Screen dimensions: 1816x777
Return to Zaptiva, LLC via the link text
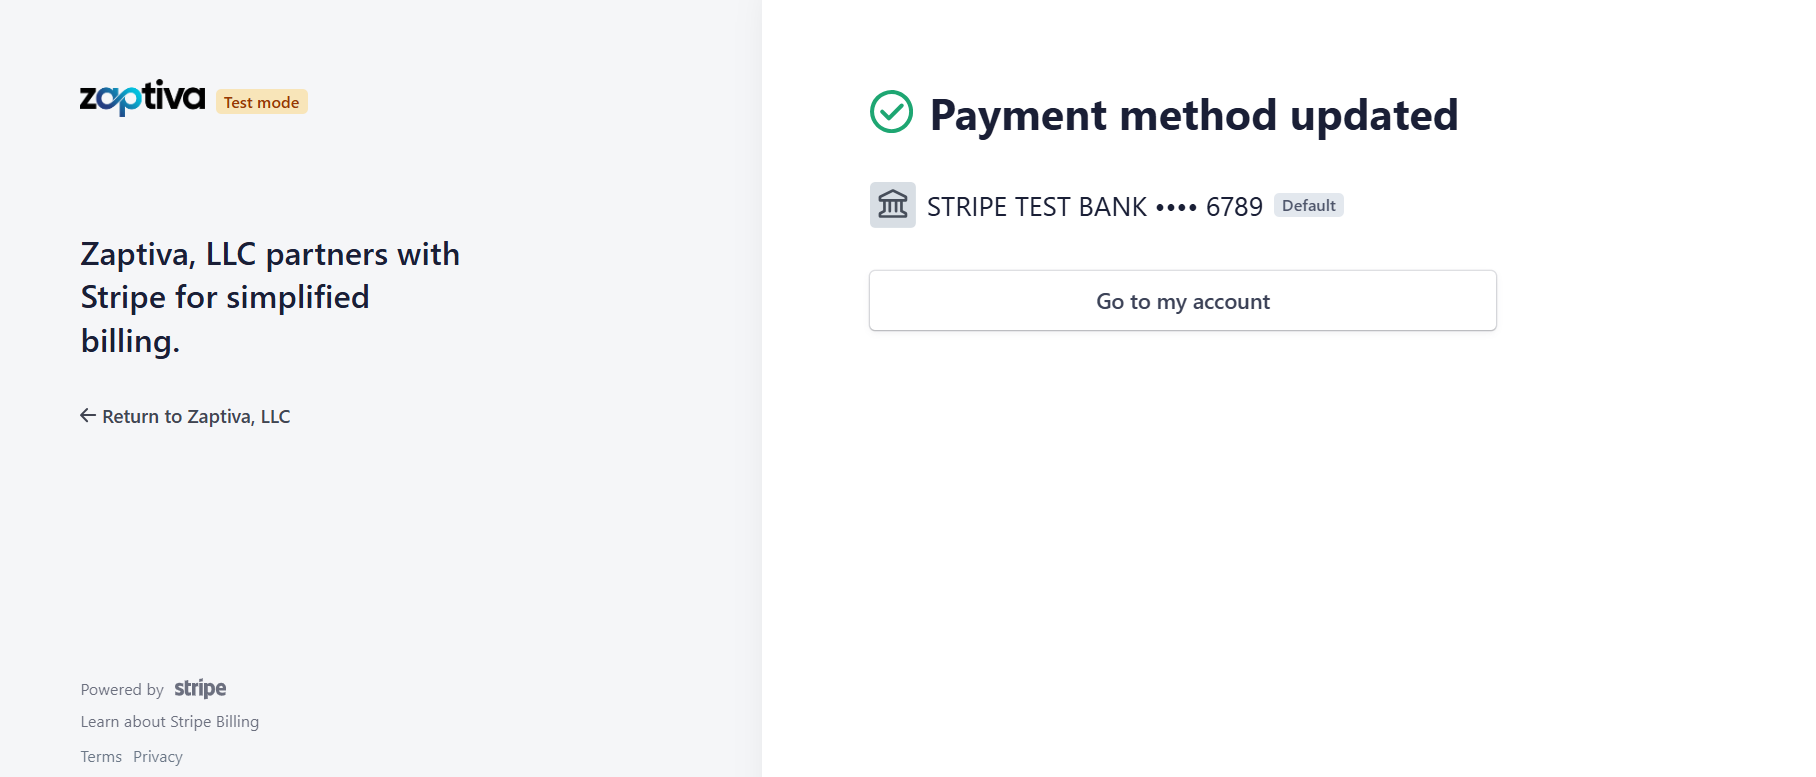[x=196, y=417]
